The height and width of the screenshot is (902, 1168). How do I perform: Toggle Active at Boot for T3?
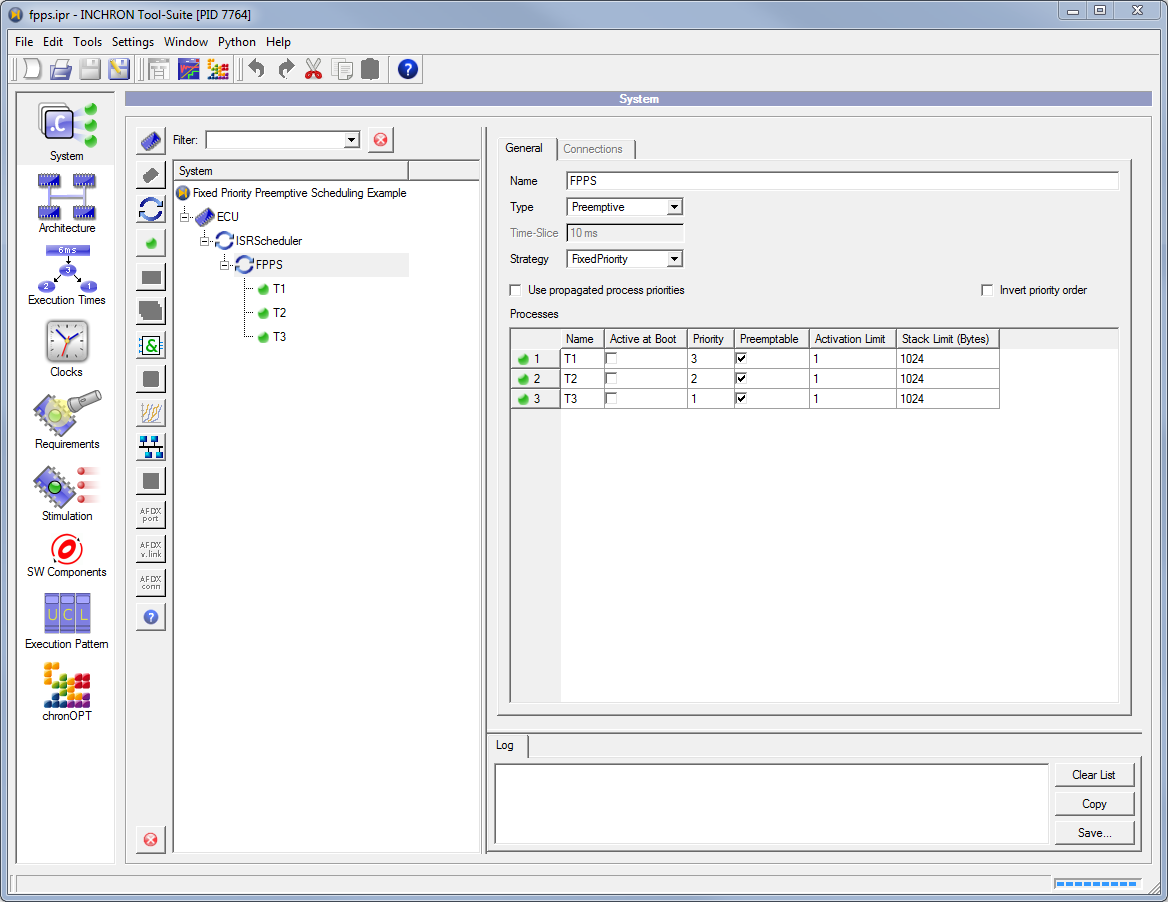point(611,398)
